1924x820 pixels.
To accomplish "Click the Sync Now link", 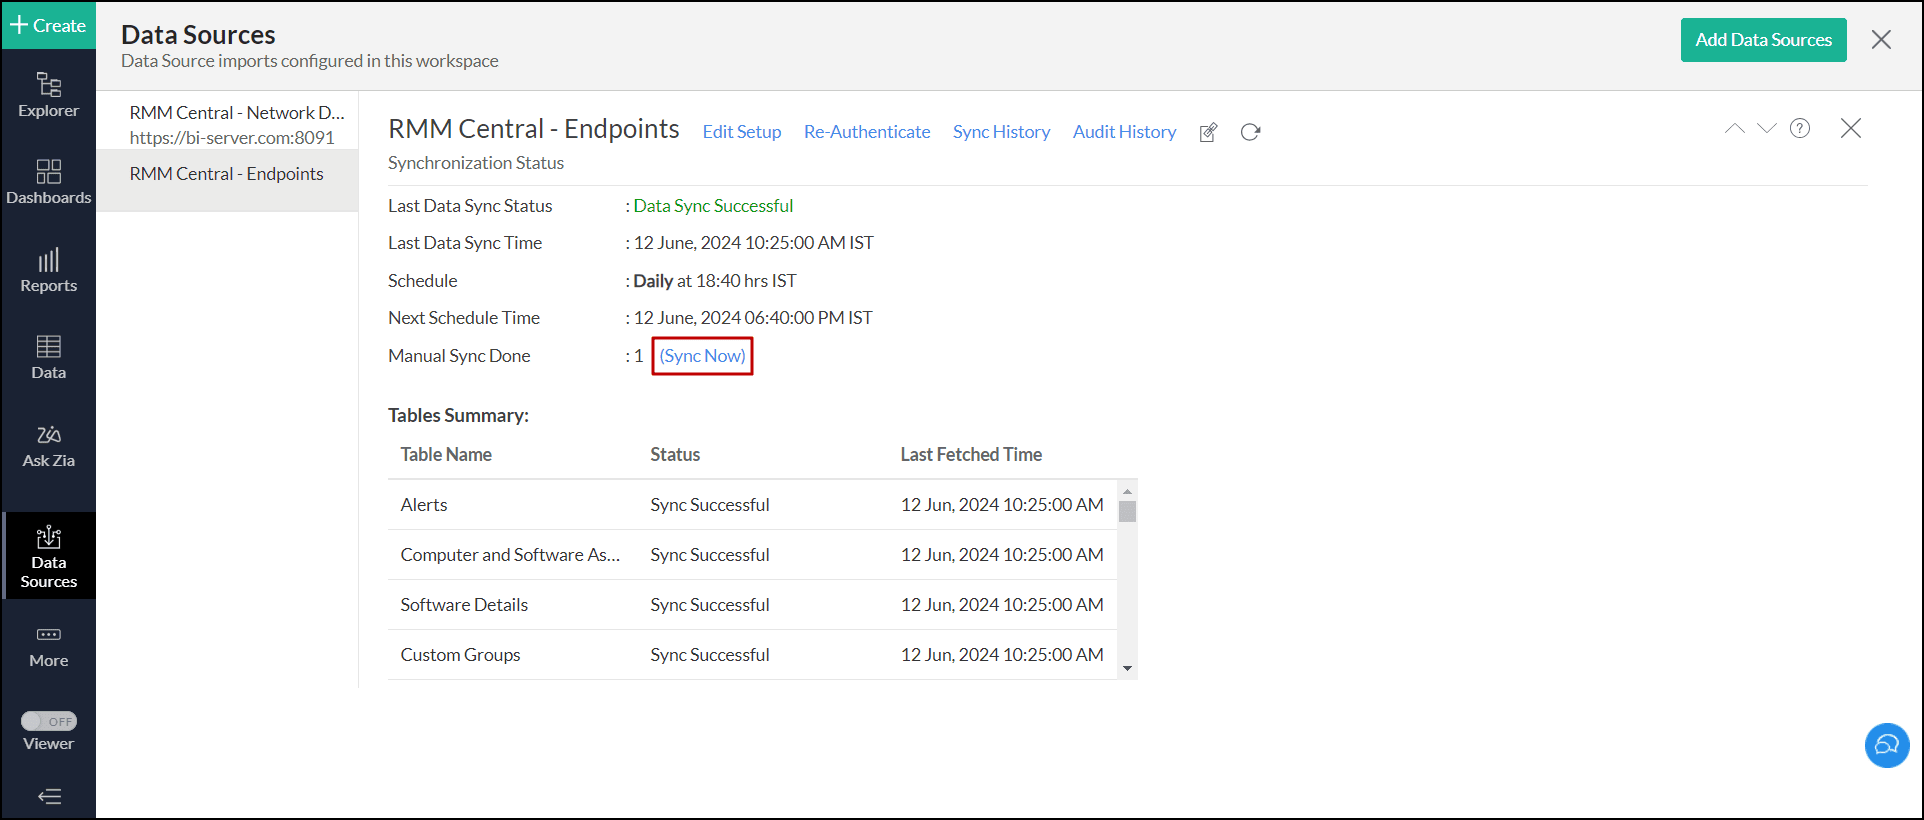I will (702, 356).
